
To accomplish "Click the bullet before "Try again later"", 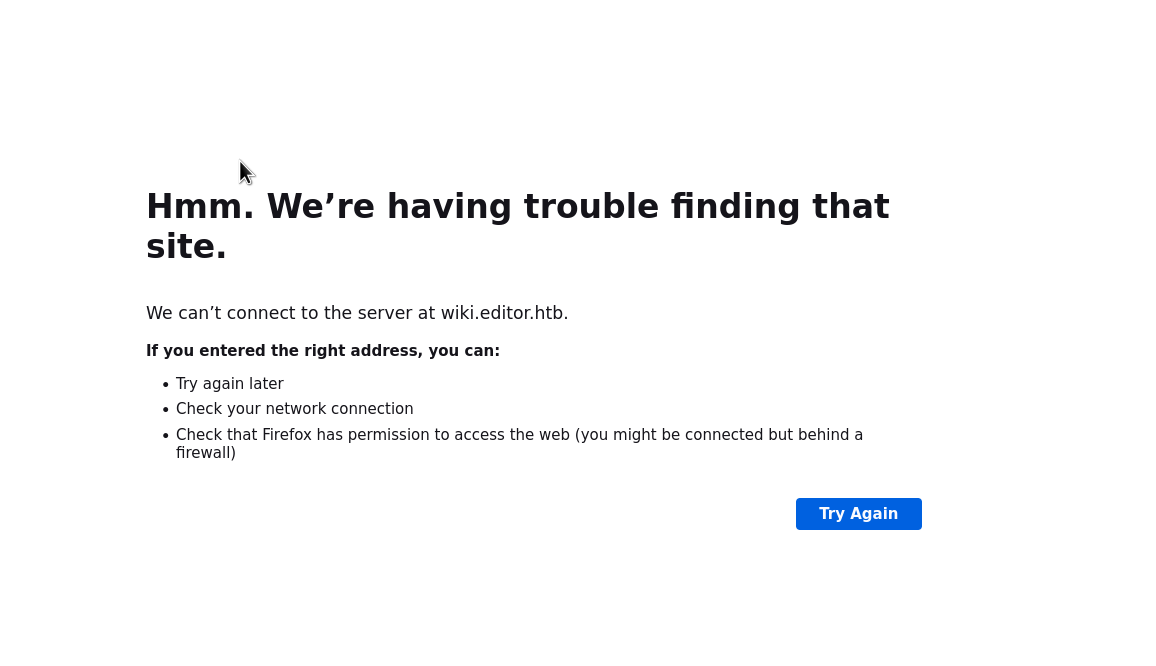I will [x=166, y=385].
